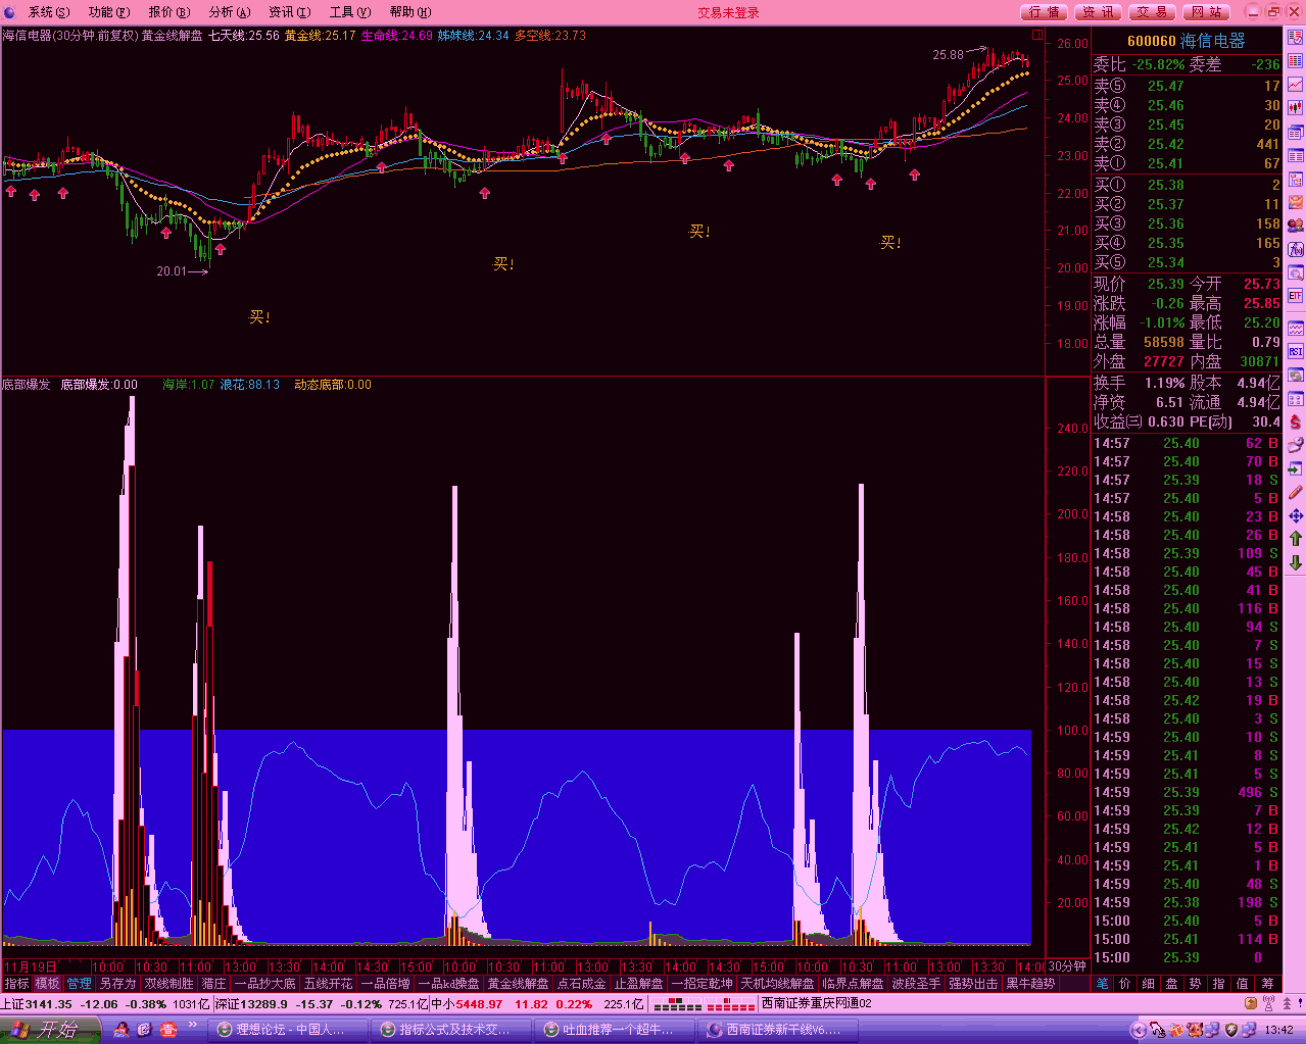Click the blue four-way move arrows icon
This screenshot has height=1044, width=1306.
[1295, 516]
